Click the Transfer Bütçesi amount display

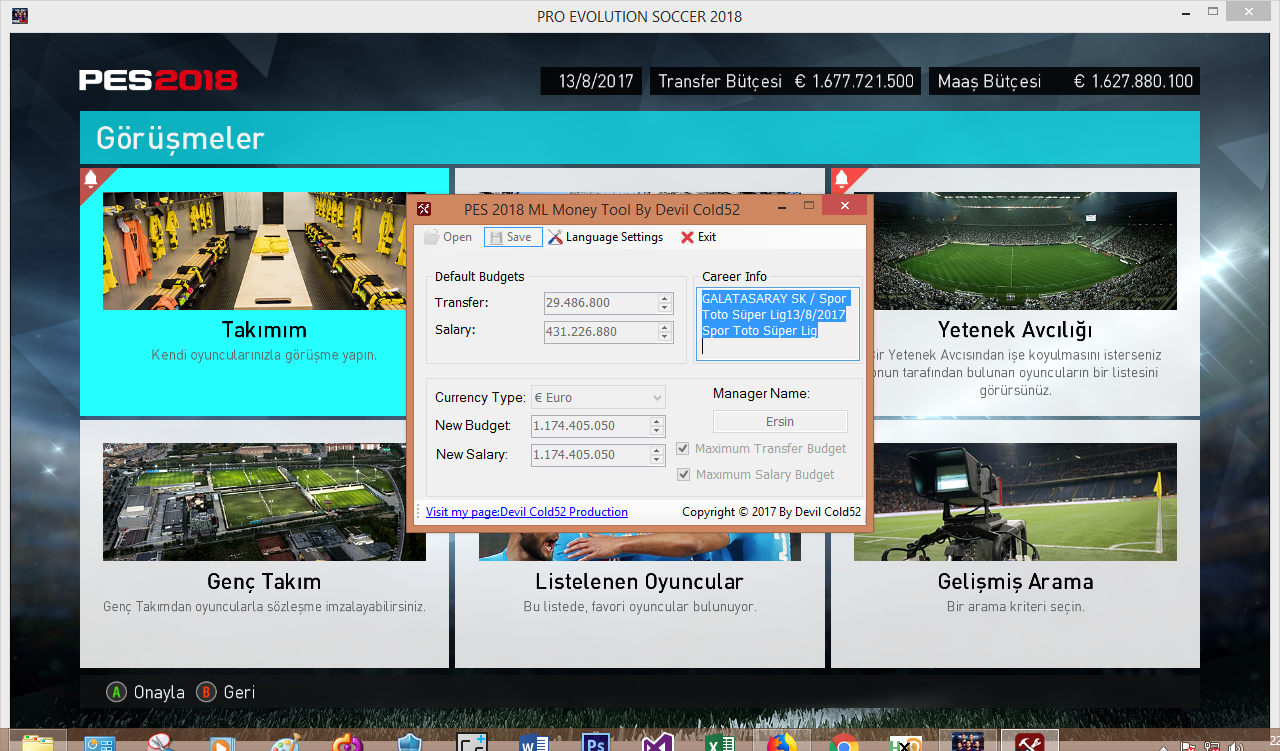tap(786, 82)
